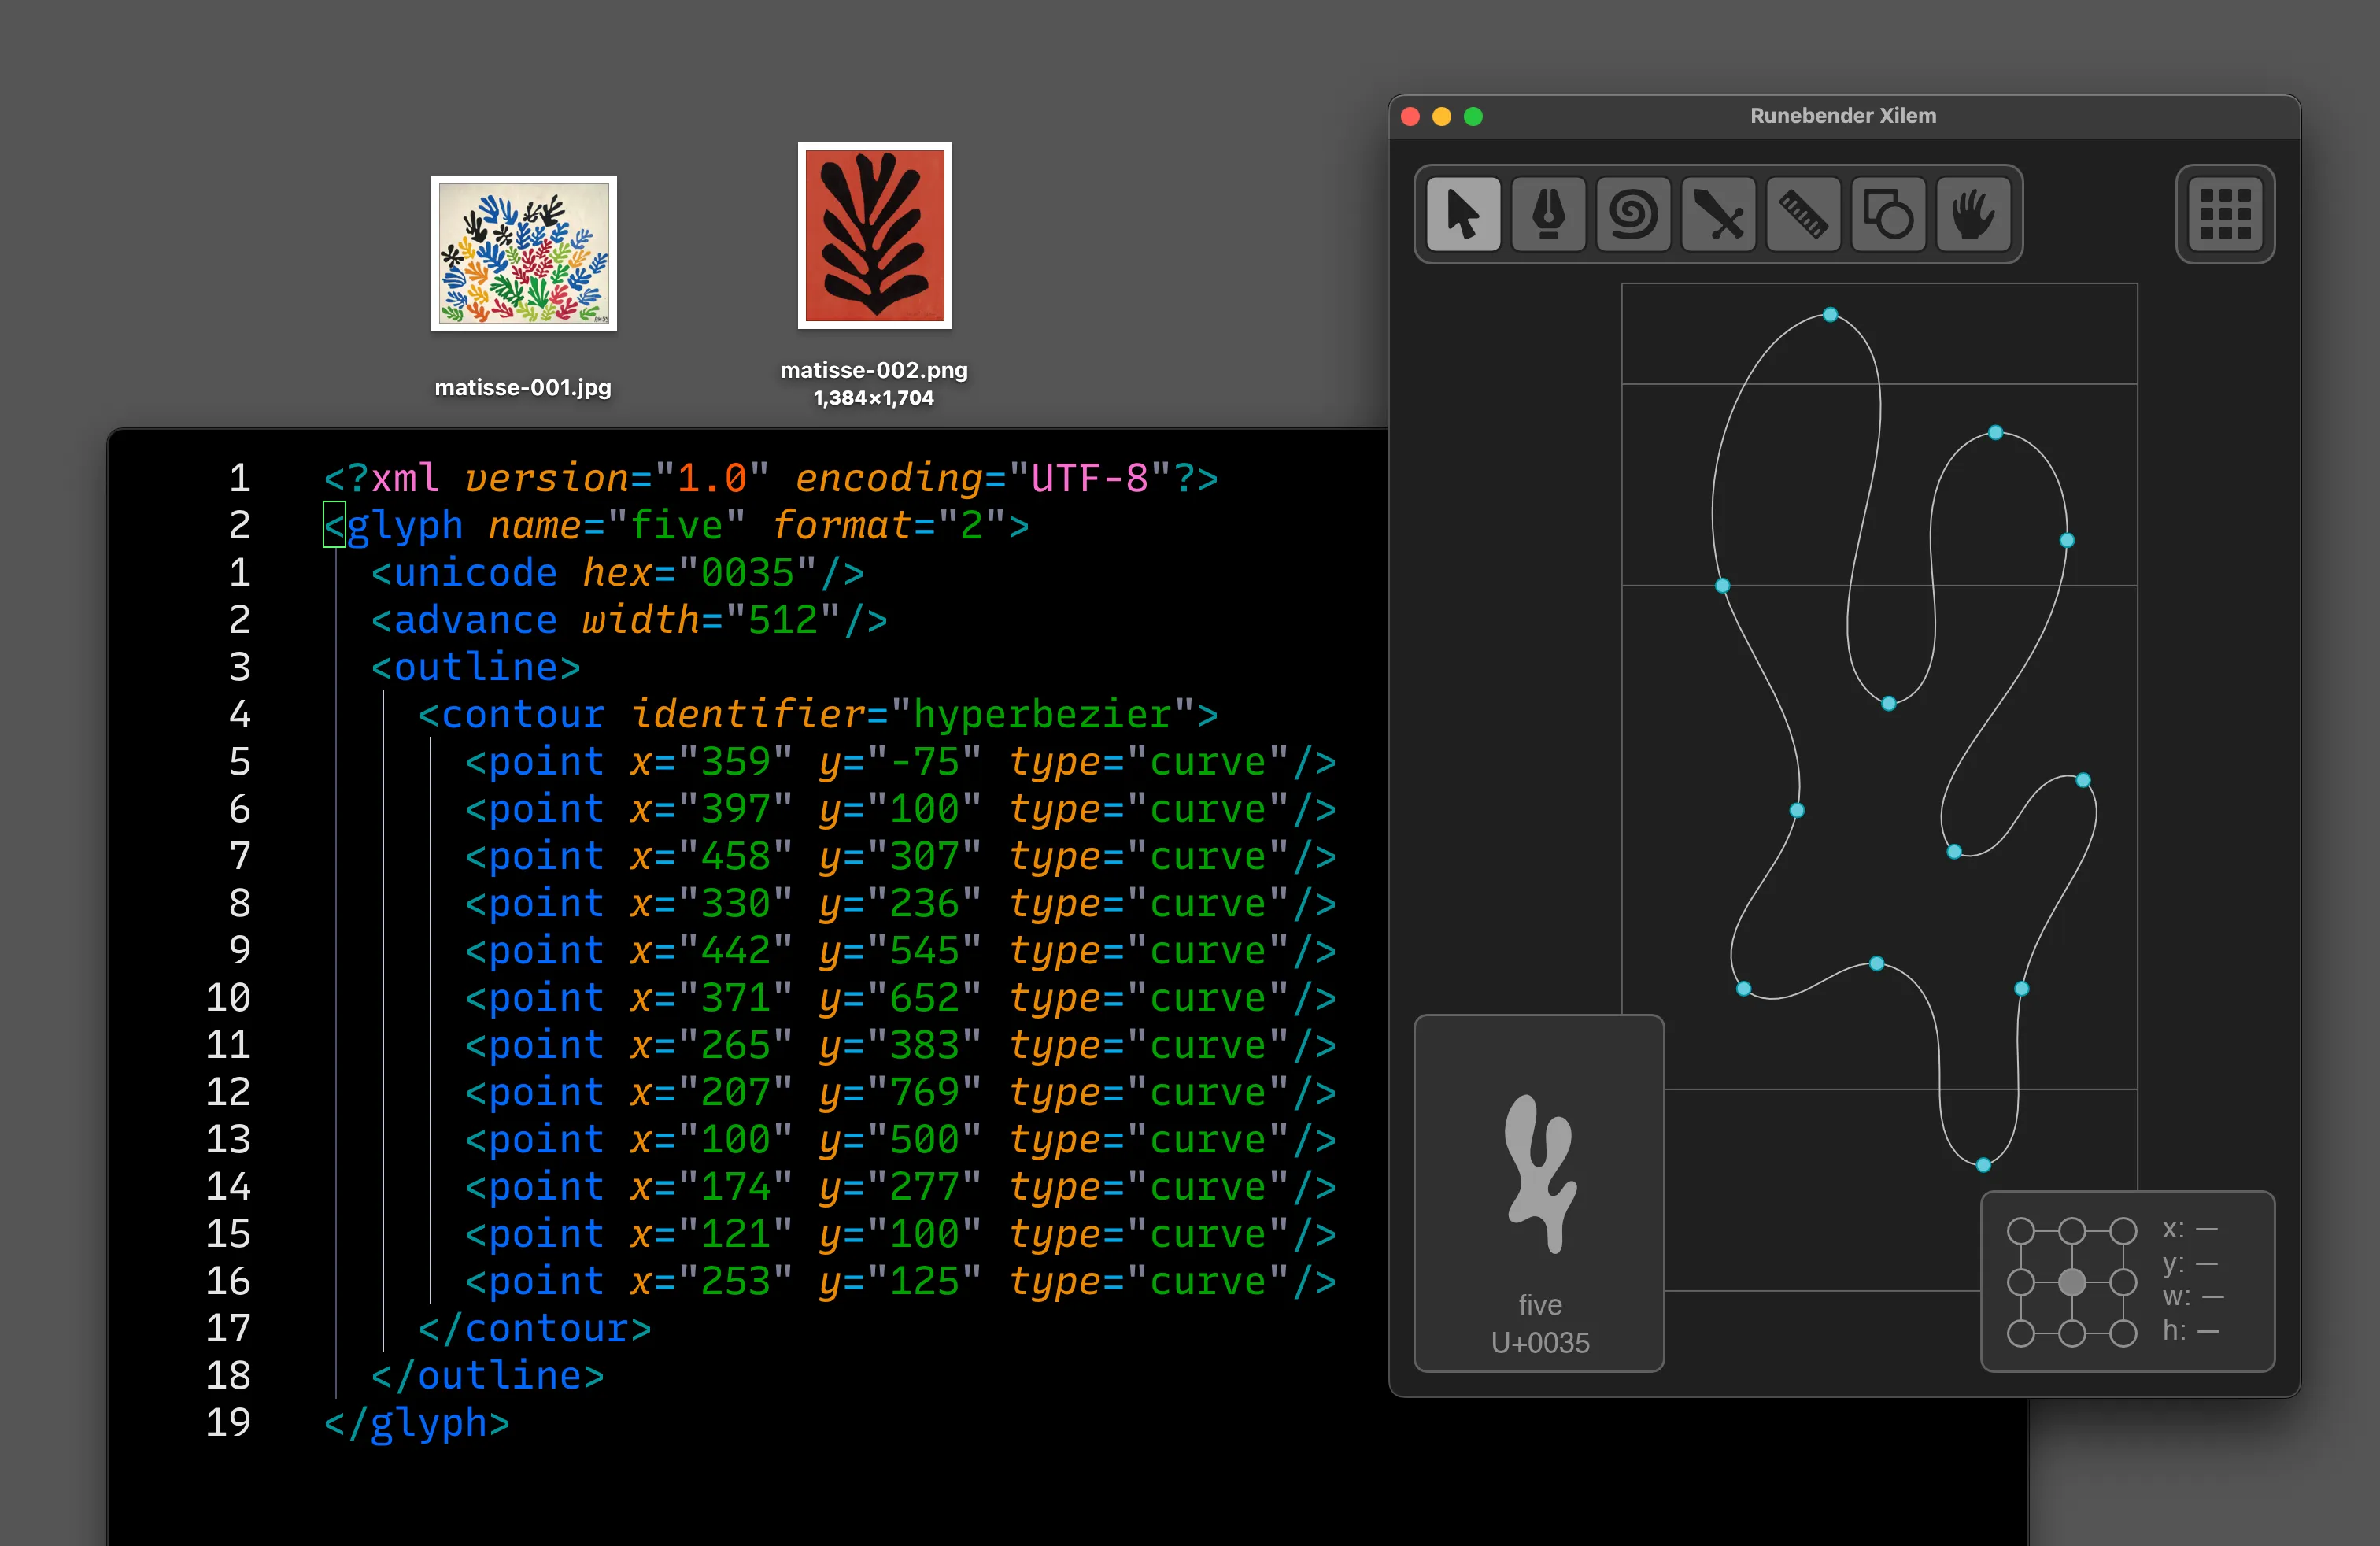Screen dimensions: 2380x1546
Task: Select the Pen tool in Runebender
Action: pos(1548,214)
